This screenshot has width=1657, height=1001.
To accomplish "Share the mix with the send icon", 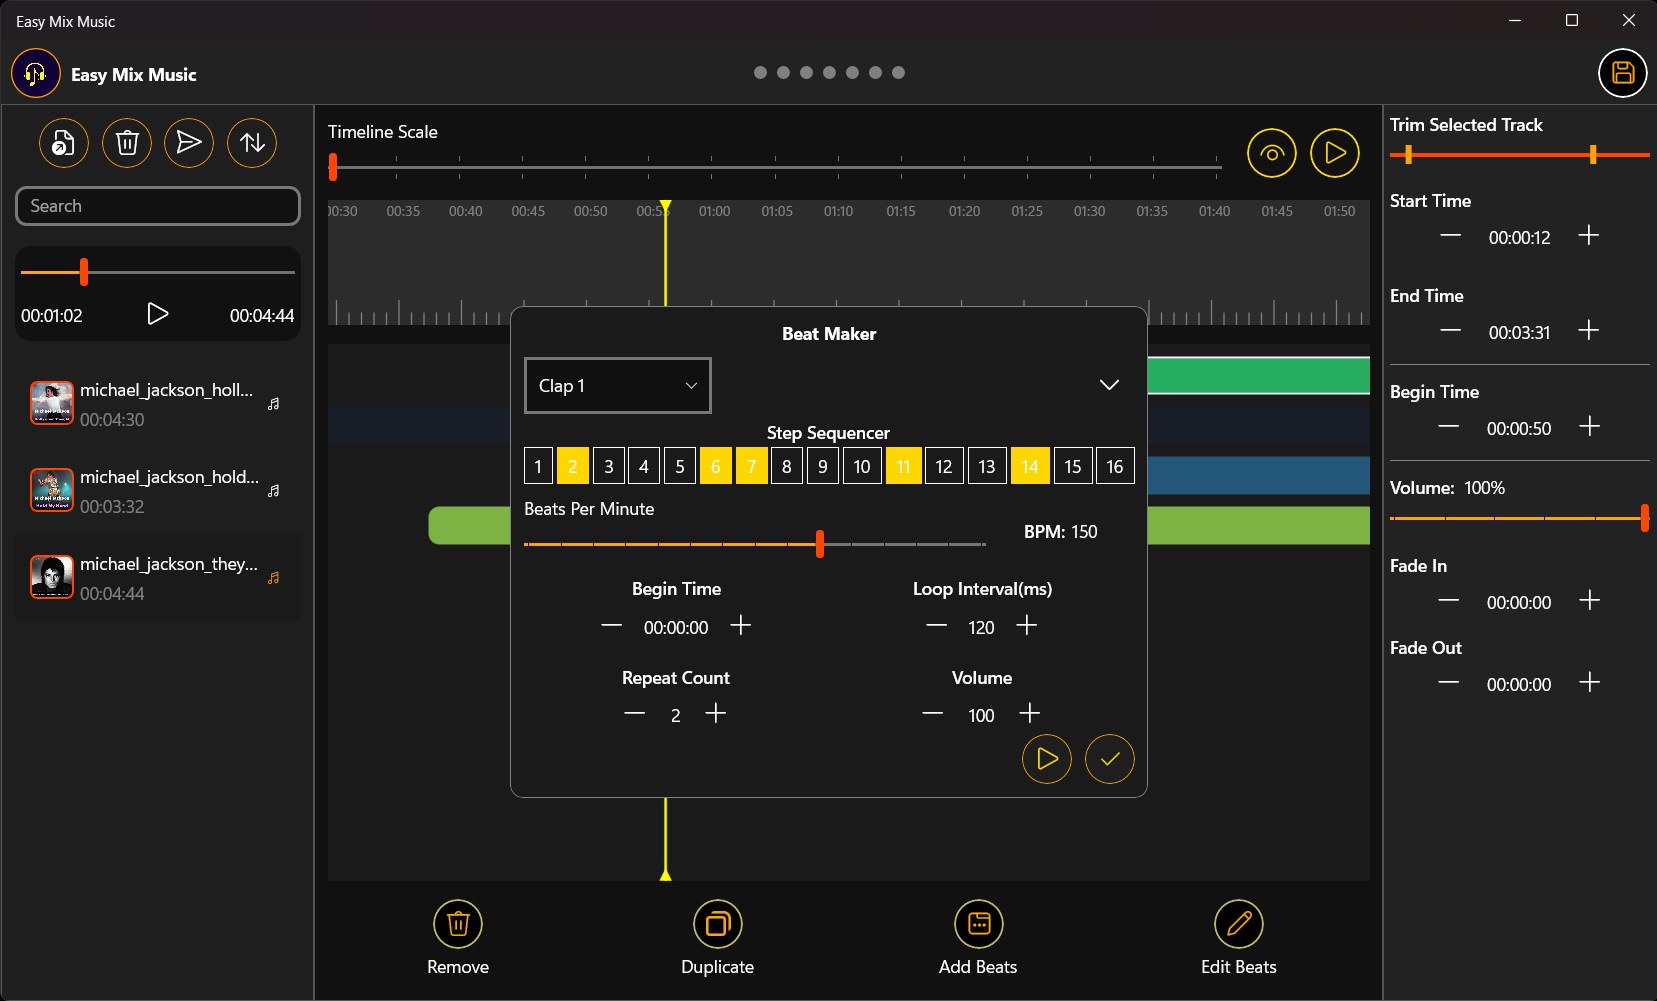I will (189, 143).
